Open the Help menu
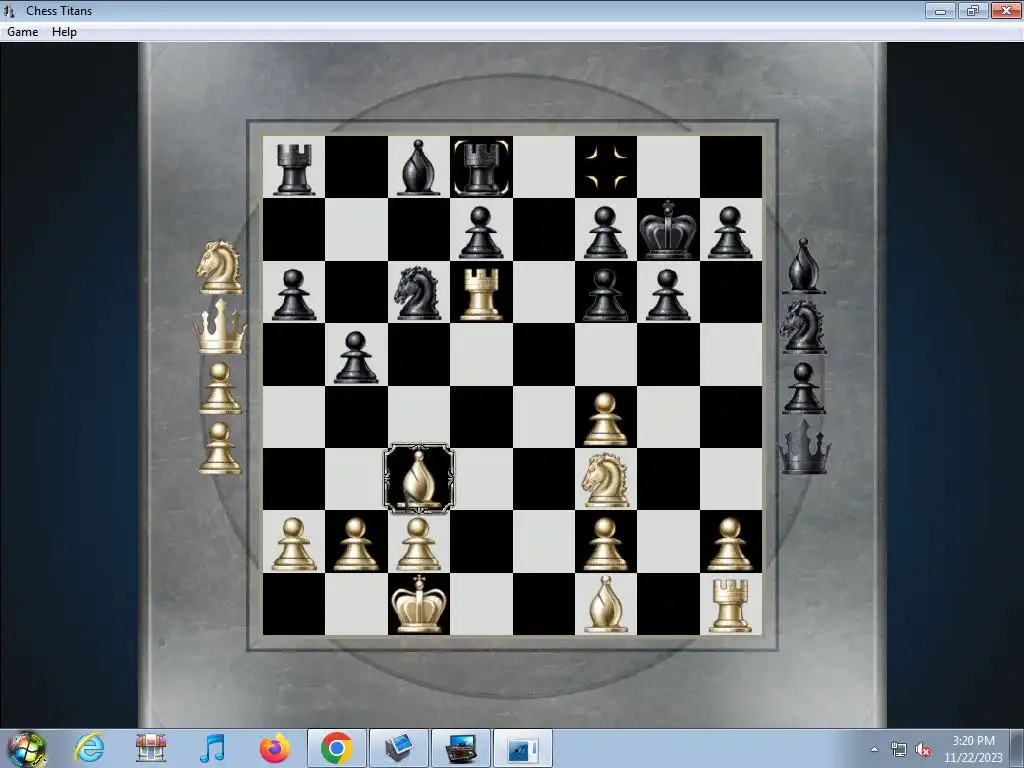This screenshot has height=768, width=1024. [64, 32]
